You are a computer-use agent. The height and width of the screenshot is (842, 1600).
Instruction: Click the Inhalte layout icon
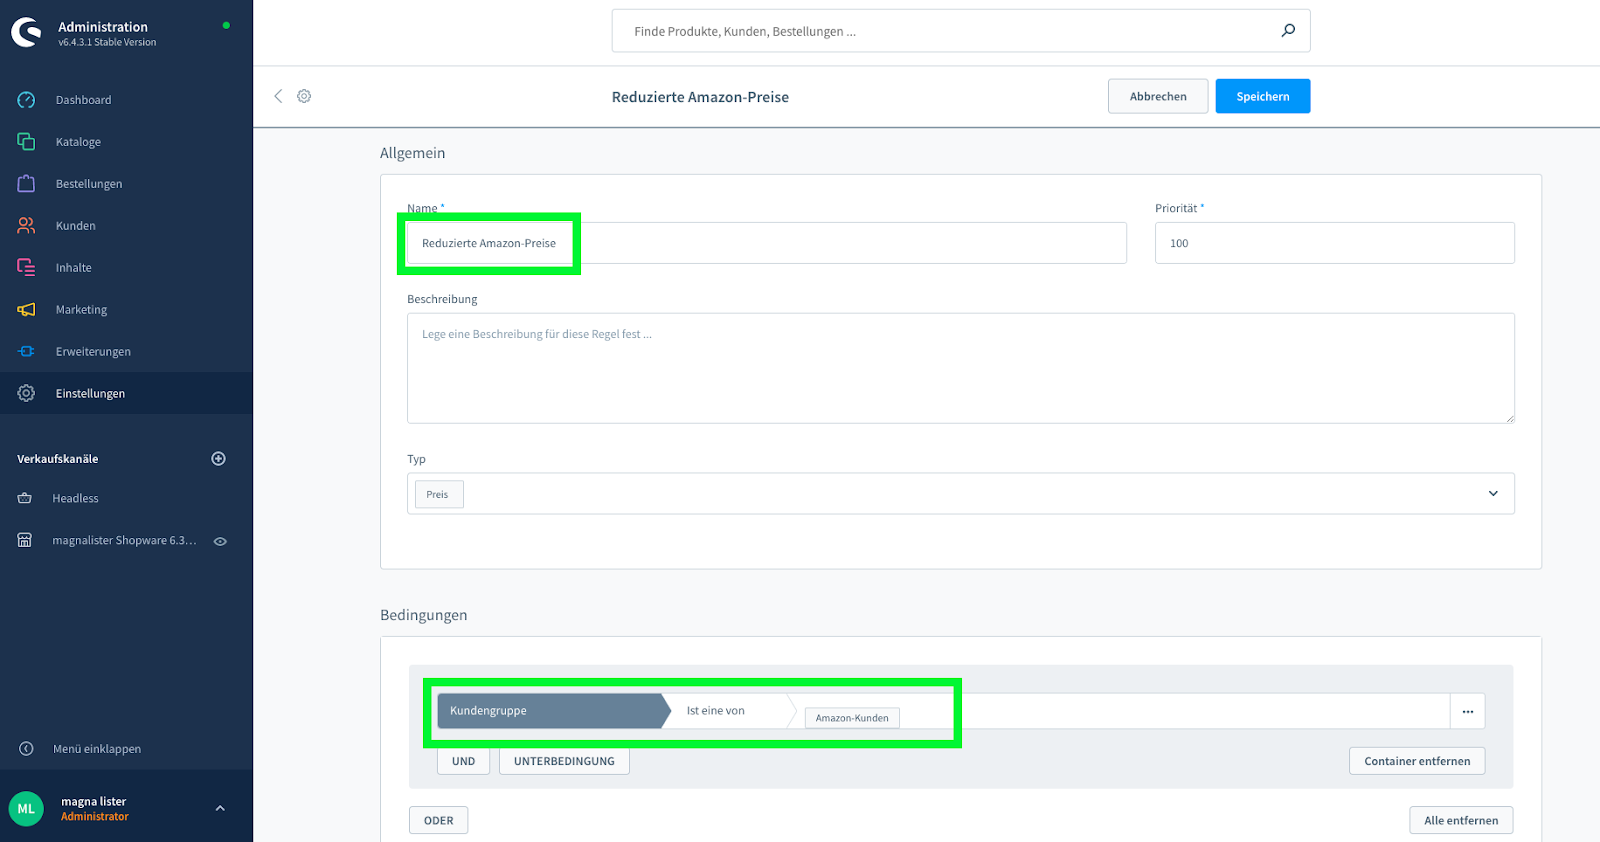(x=26, y=268)
